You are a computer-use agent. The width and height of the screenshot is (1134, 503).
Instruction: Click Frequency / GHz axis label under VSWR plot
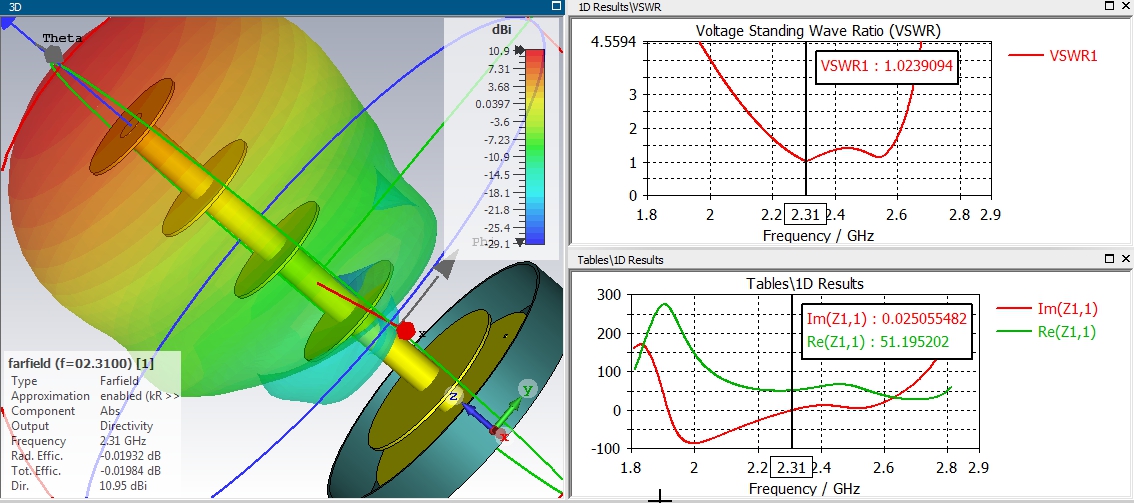point(818,236)
